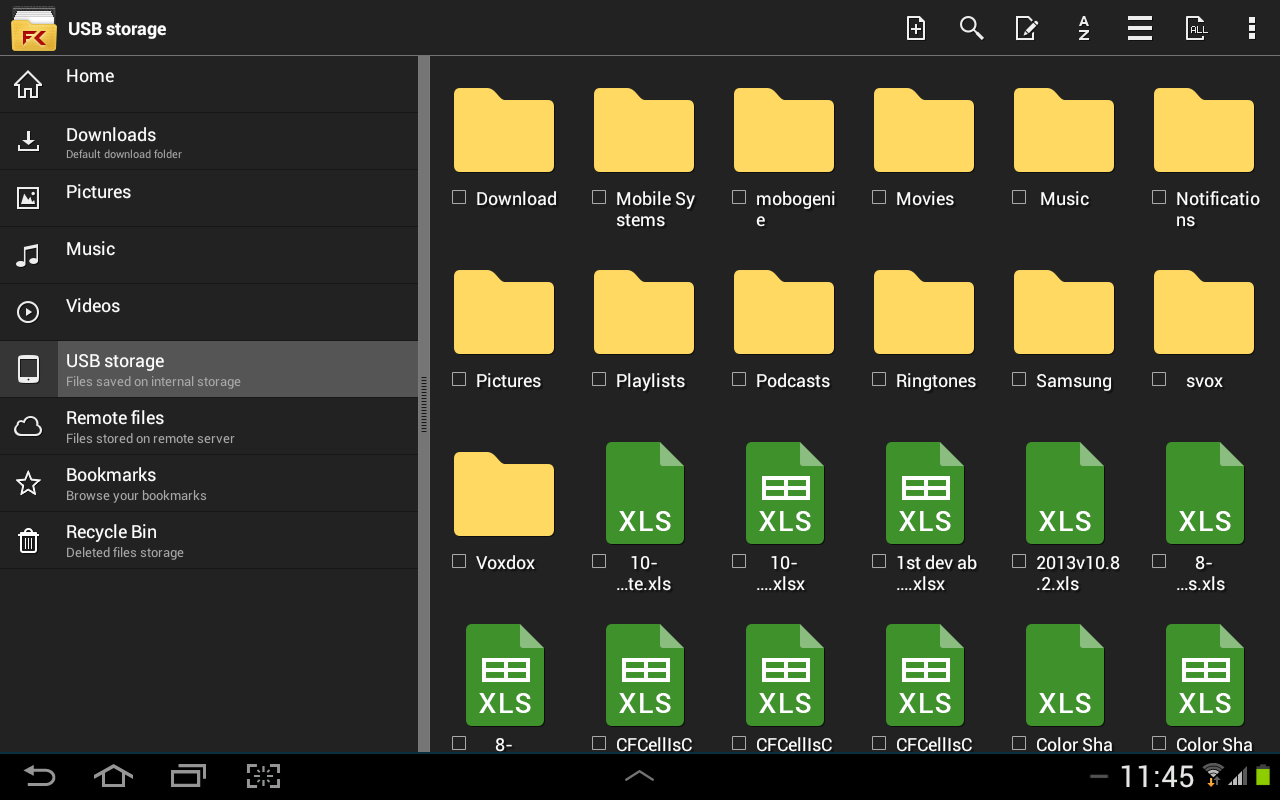Open the three-dot overflow menu

click(x=1251, y=28)
